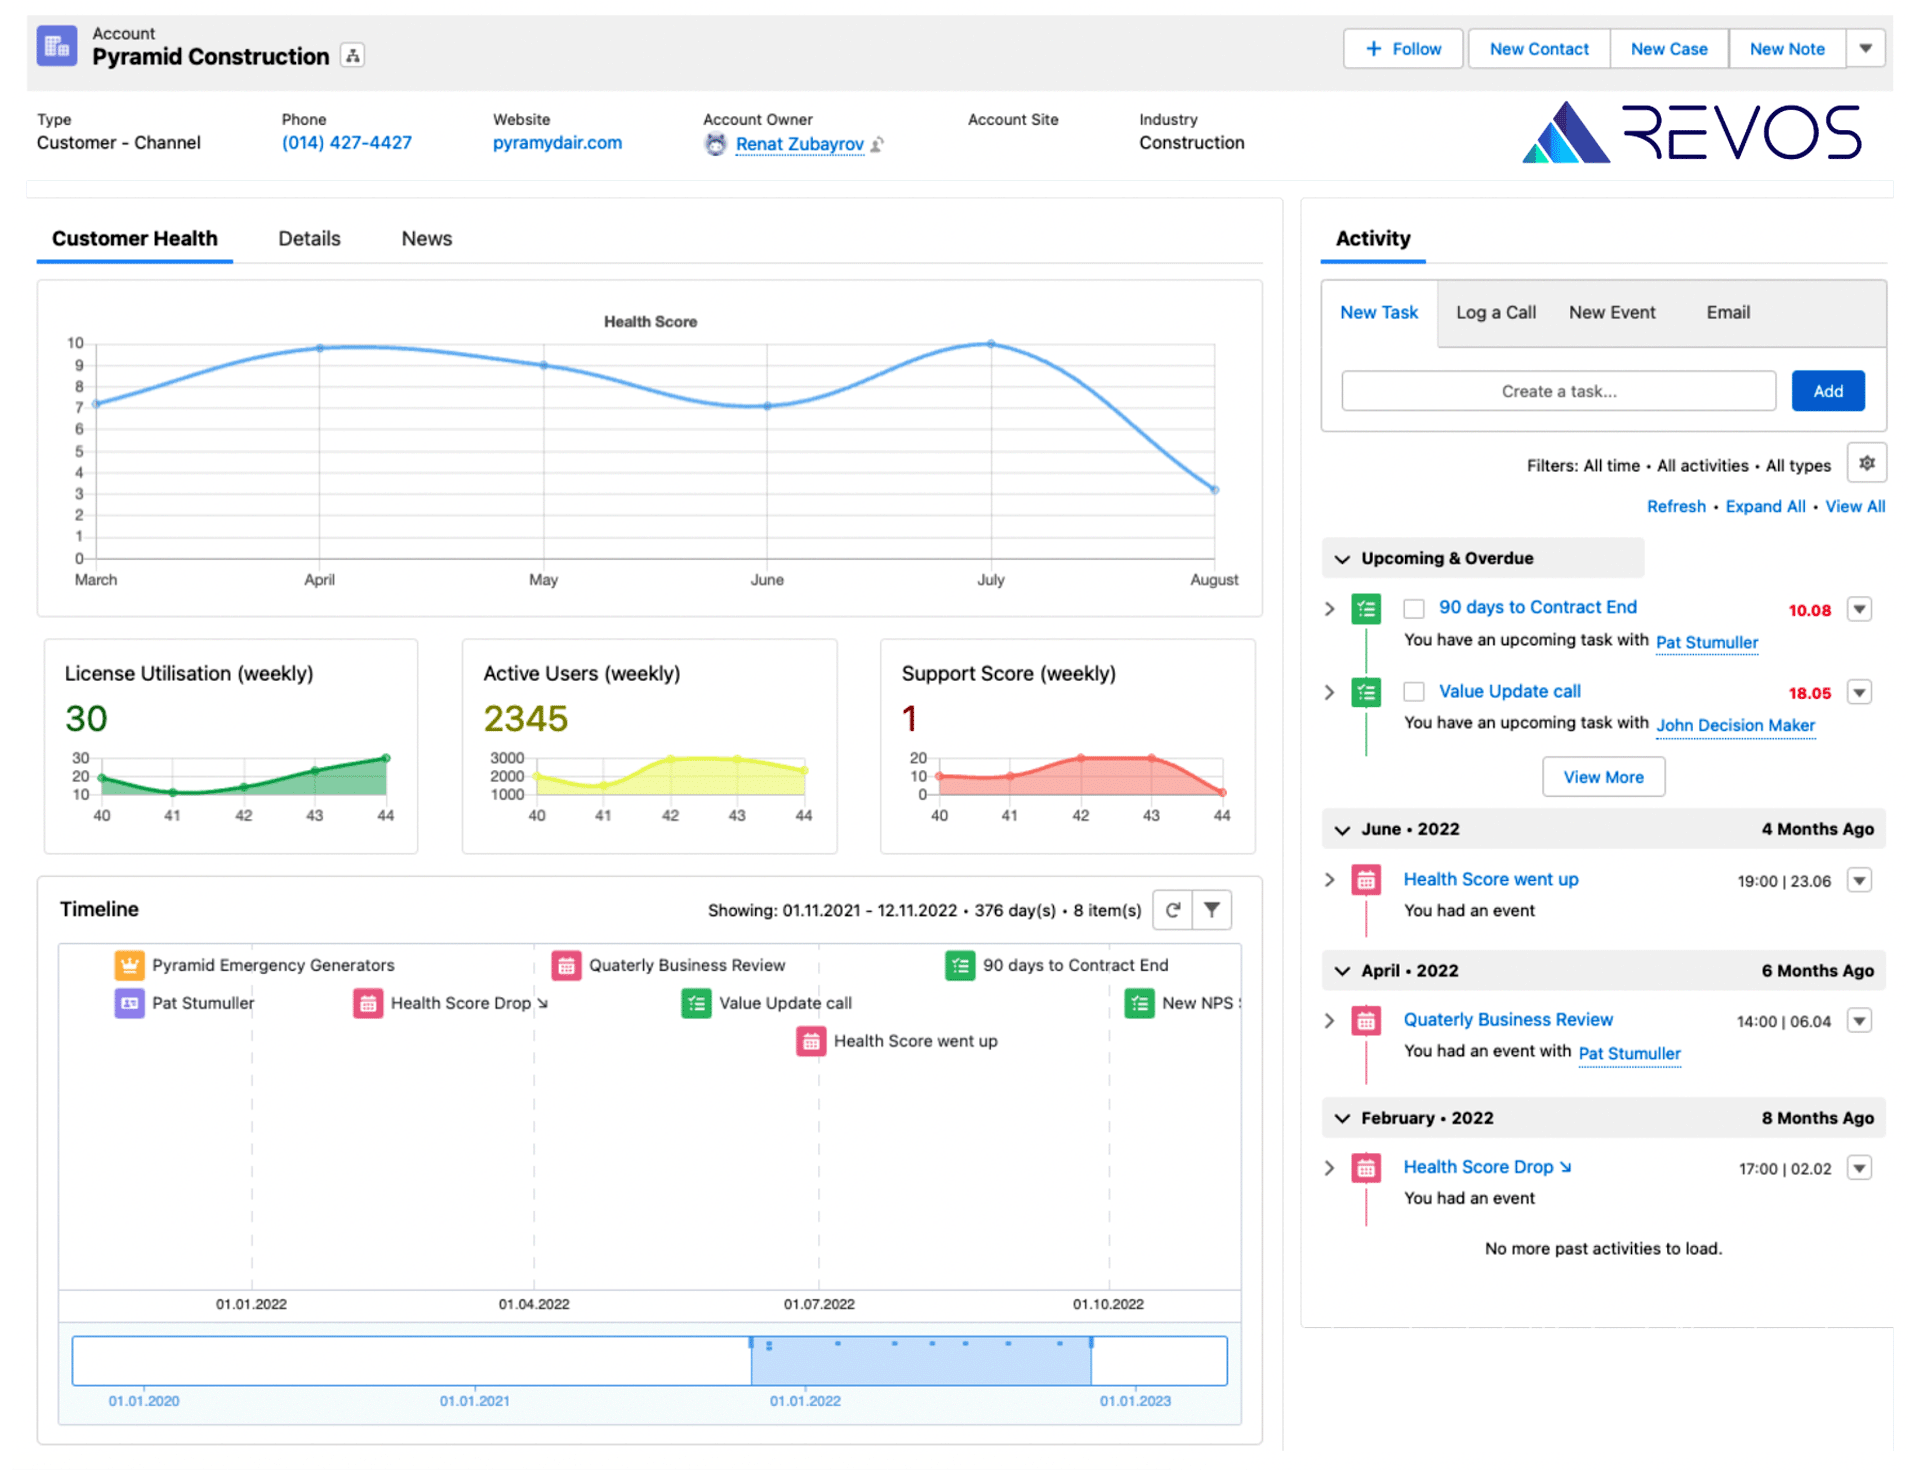Click the Pat Stumuller contact icon in Timeline
The height and width of the screenshot is (1470, 1920).
pyautogui.click(x=129, y=1003)
